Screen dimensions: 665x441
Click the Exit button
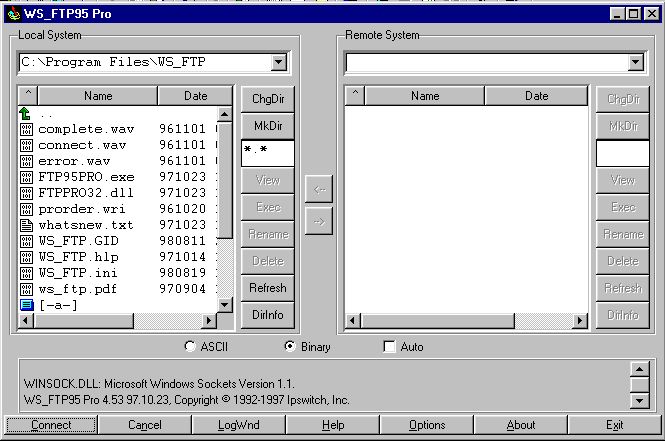click(615, 424)
